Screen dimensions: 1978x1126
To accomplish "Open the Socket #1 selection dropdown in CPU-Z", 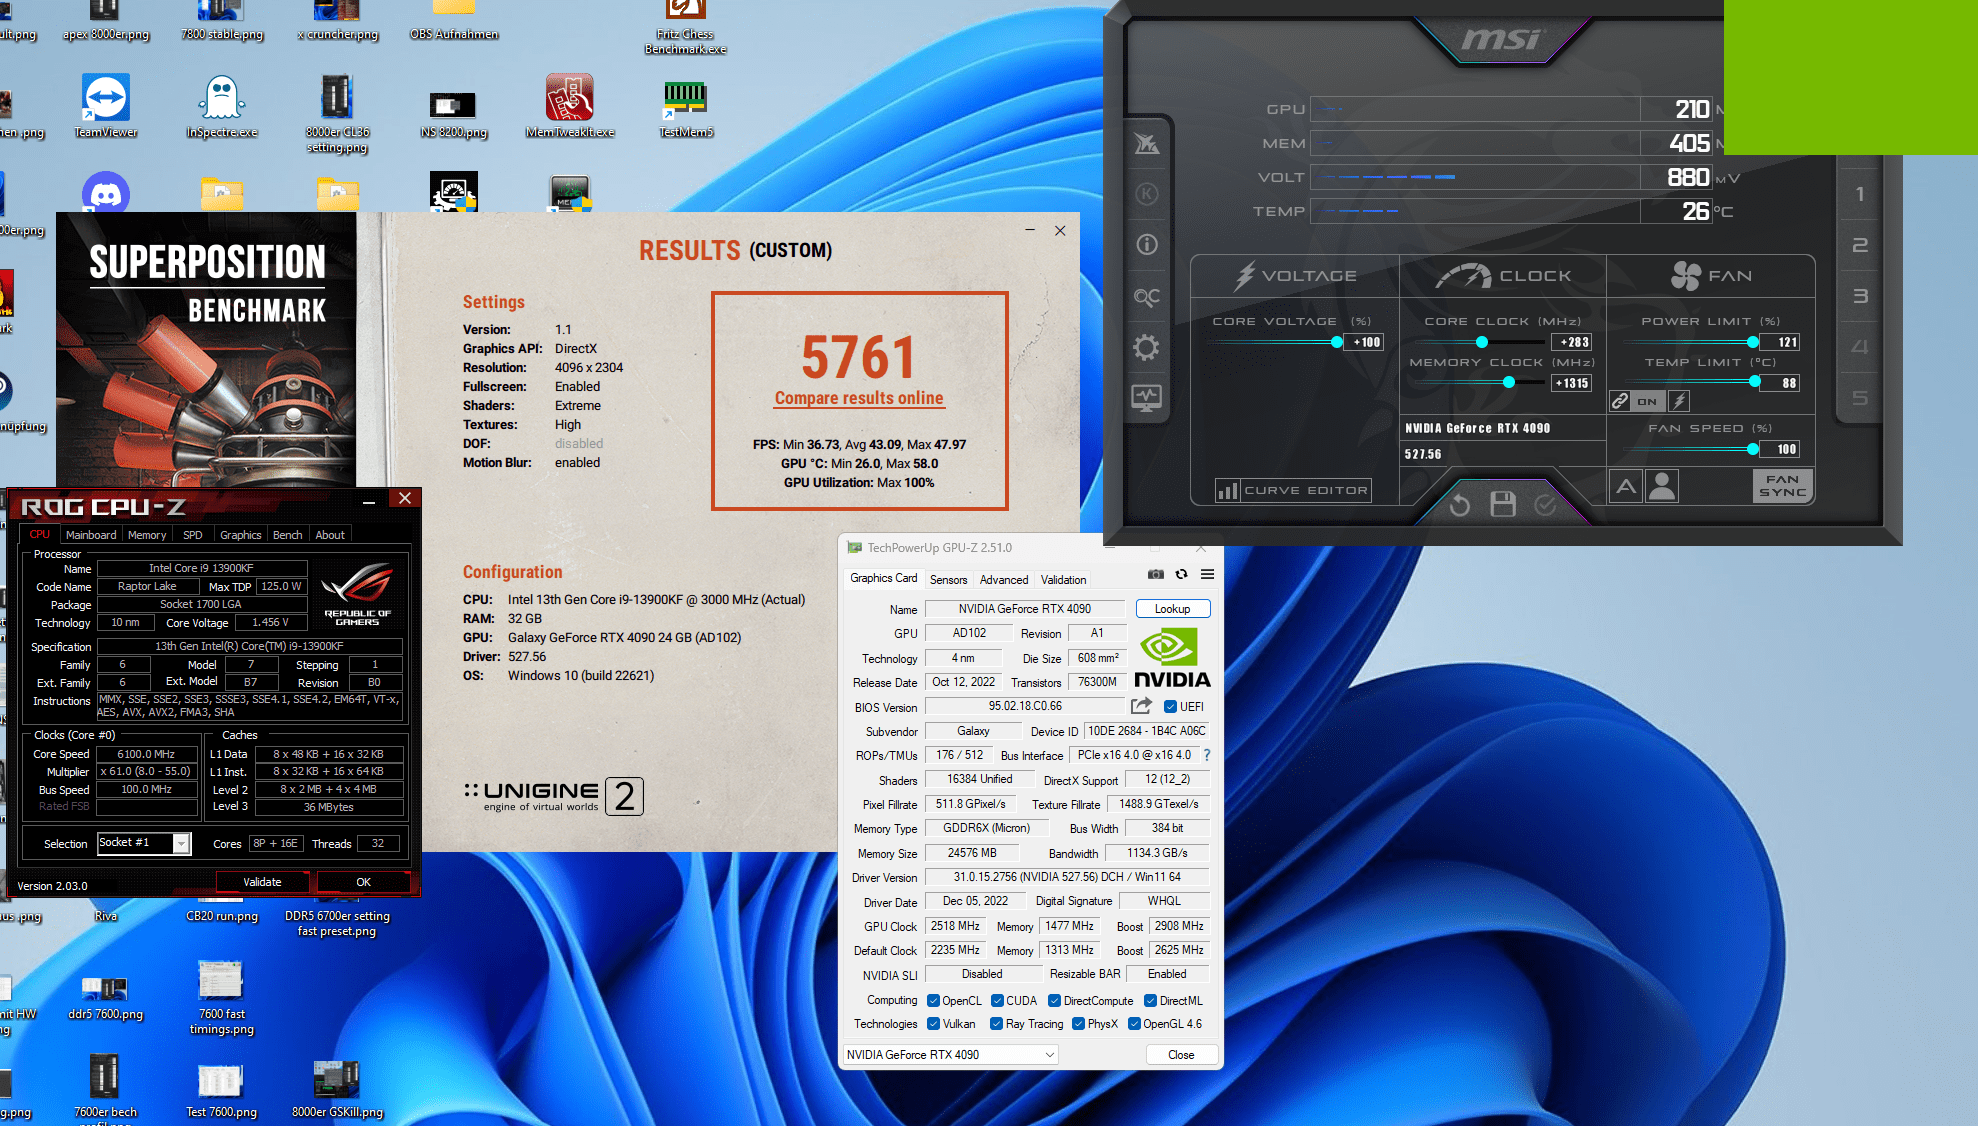I will coord(143,843).
